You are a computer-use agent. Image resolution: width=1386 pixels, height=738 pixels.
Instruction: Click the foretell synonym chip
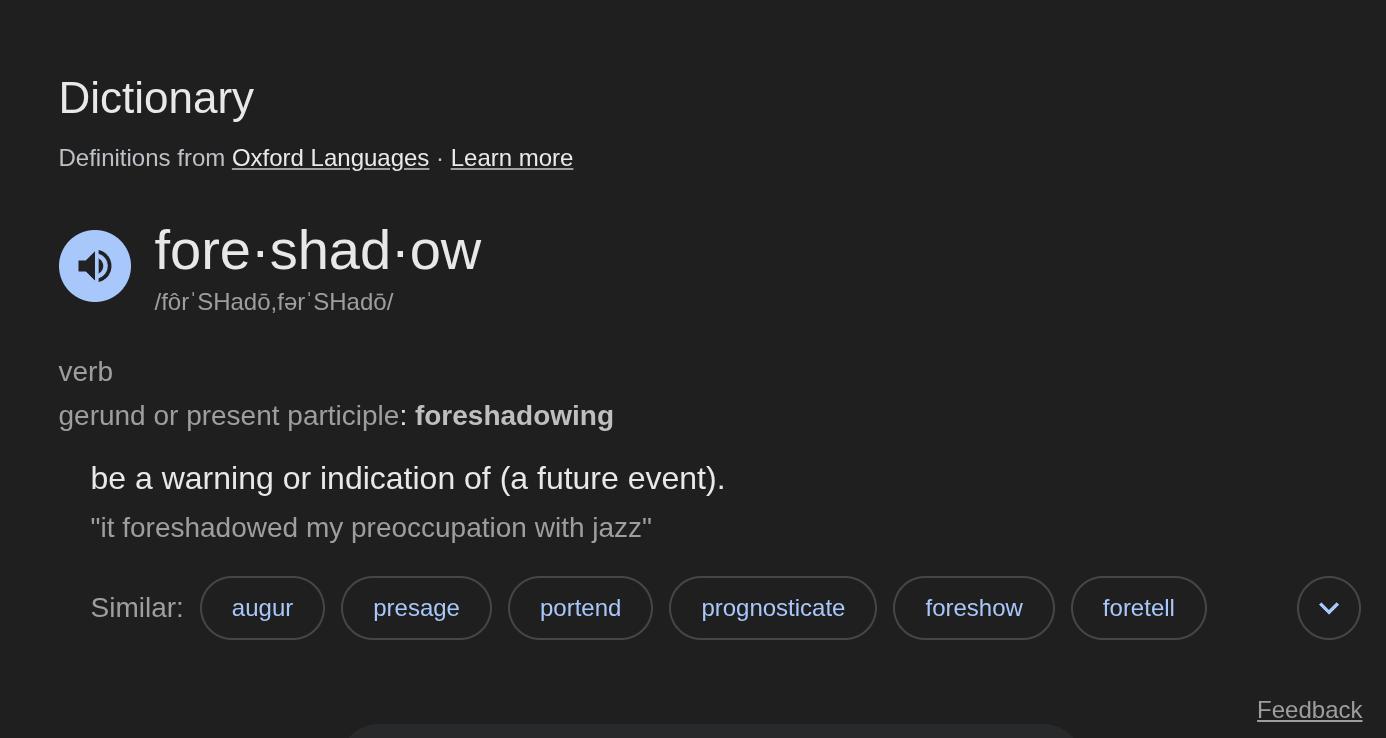pyautogui.click(x=1138, y=608)
